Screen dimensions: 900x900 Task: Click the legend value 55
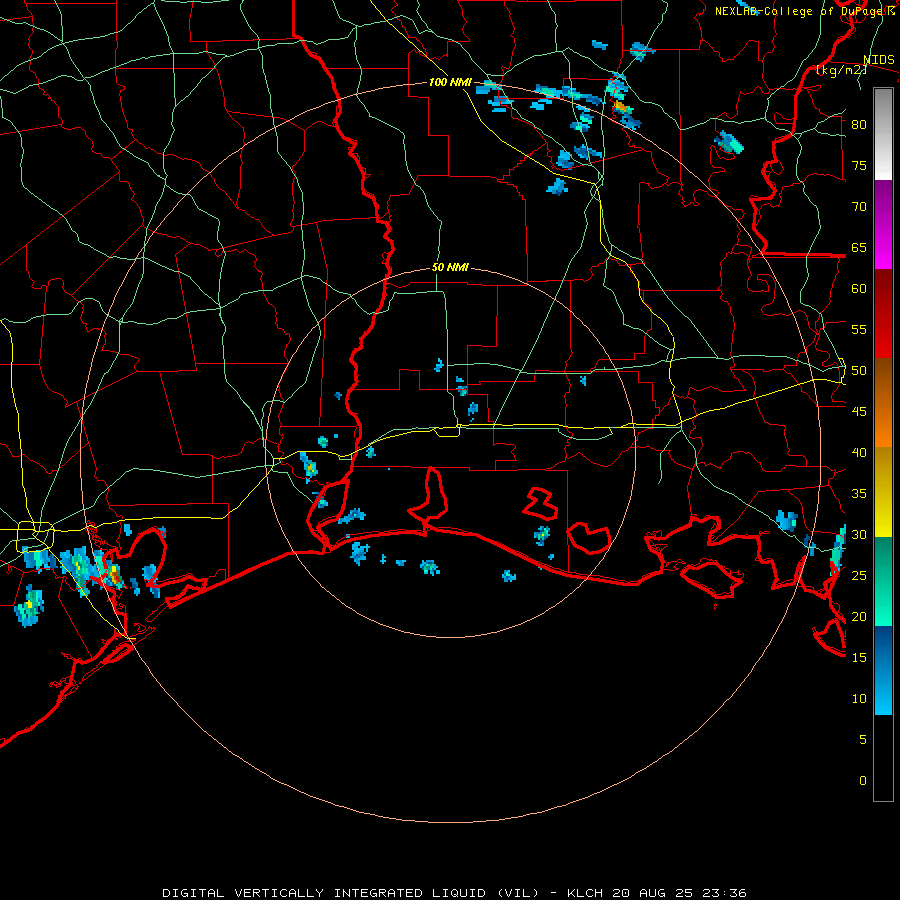[x=859, y=330]
